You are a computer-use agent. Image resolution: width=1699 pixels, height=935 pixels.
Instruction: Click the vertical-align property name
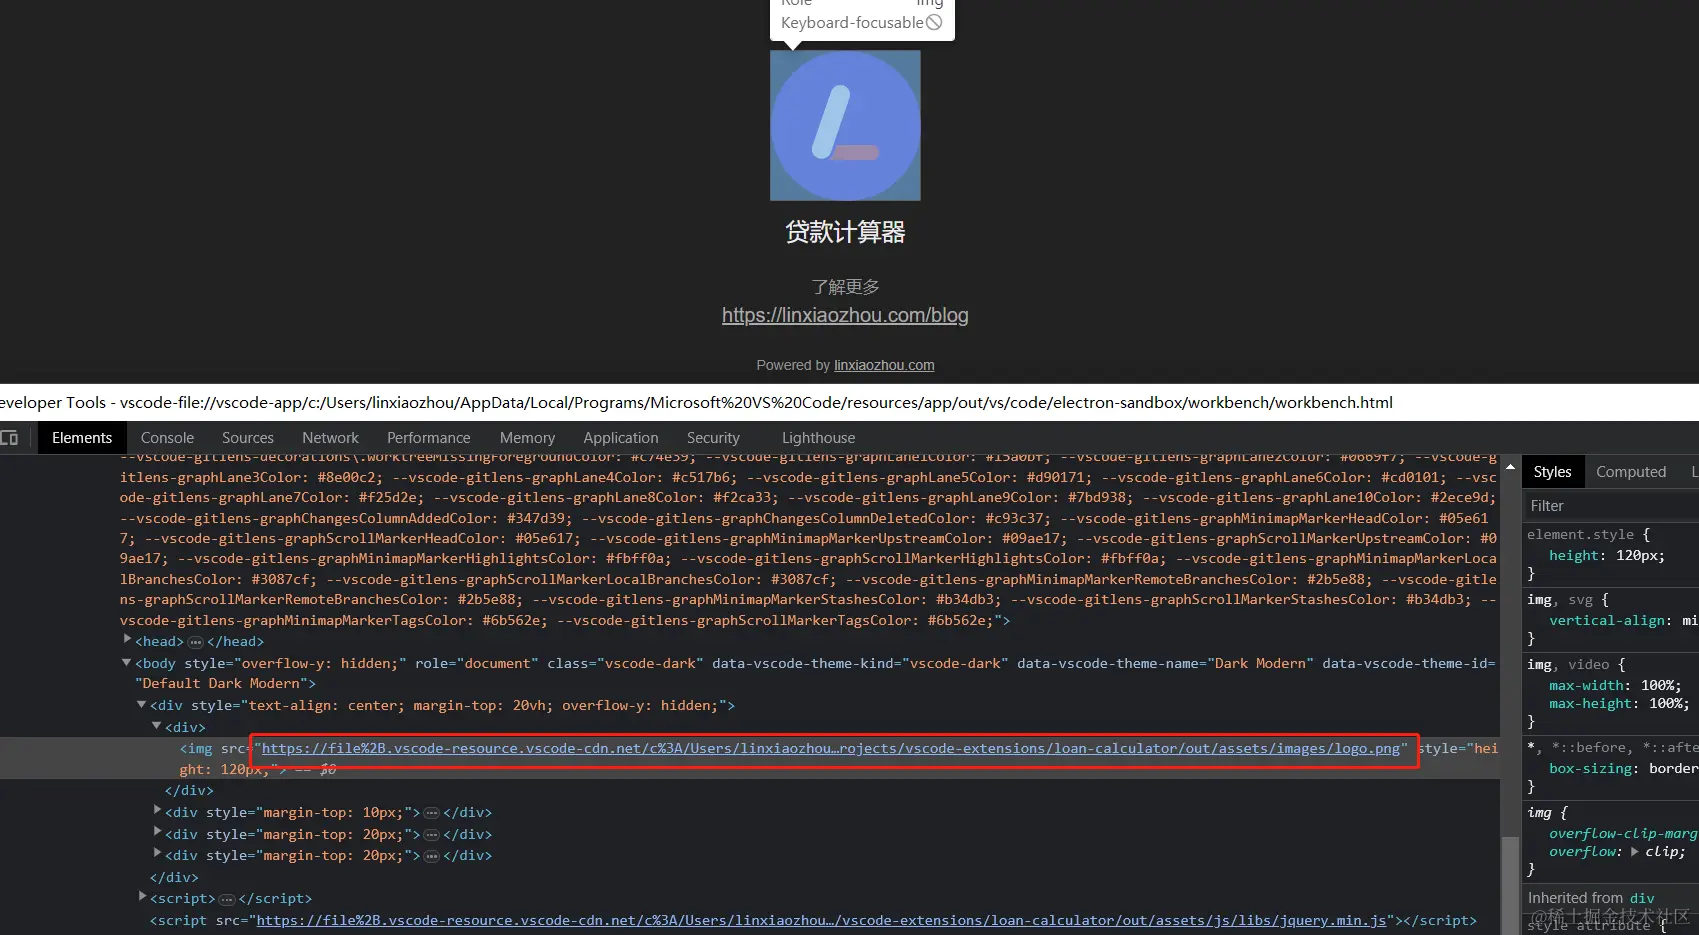point(1607,621)
